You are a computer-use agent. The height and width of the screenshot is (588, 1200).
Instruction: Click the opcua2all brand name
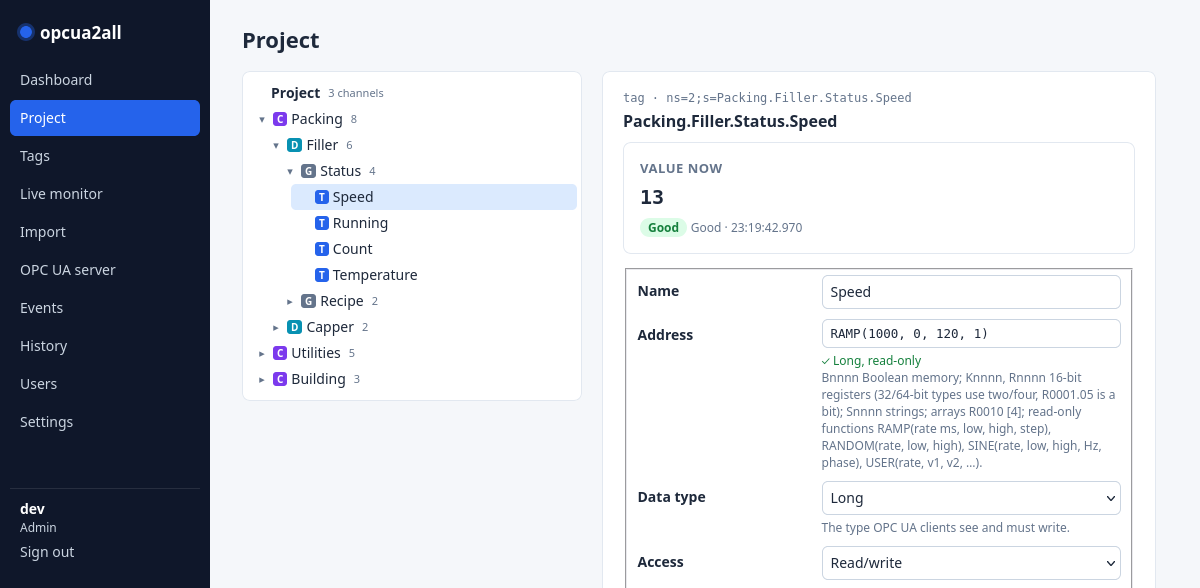pos(81,33)
